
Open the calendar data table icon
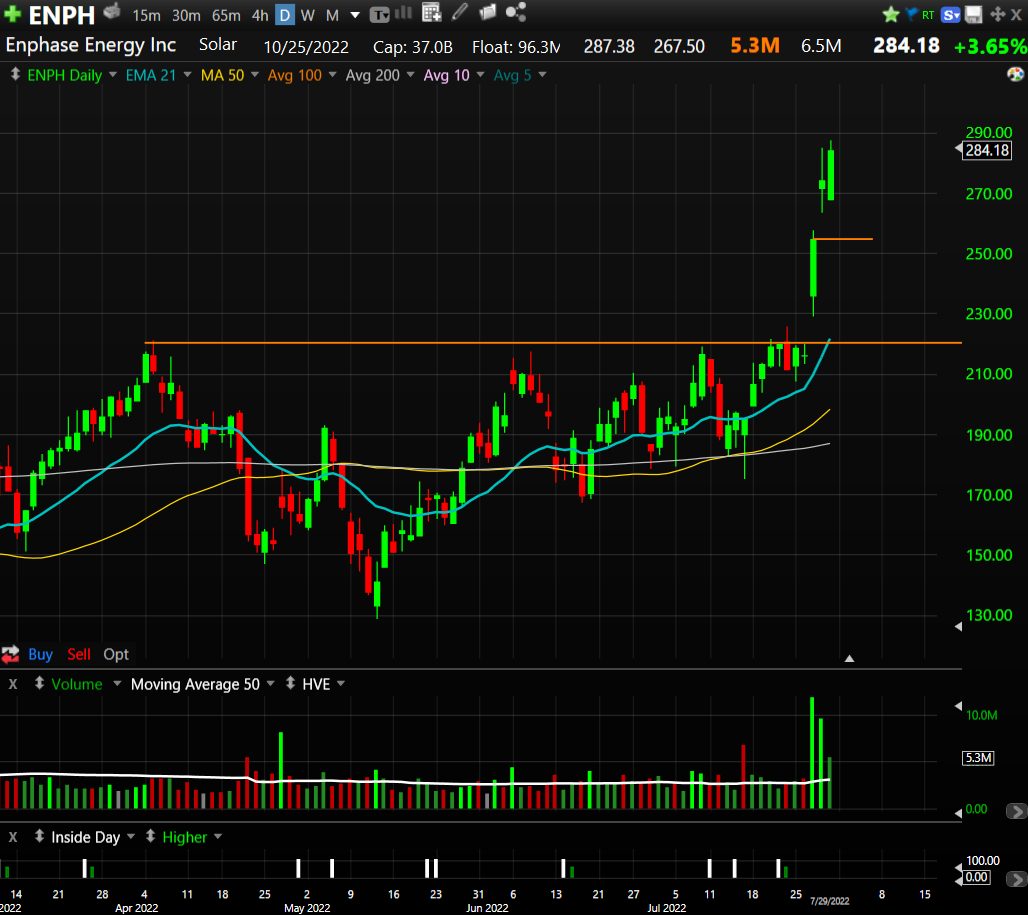pos(431,12)
